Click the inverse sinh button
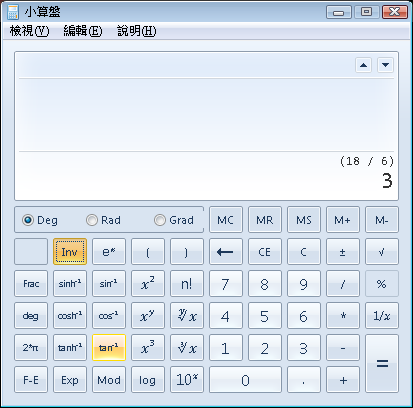413x408 pixels. (x=70, y=284)
